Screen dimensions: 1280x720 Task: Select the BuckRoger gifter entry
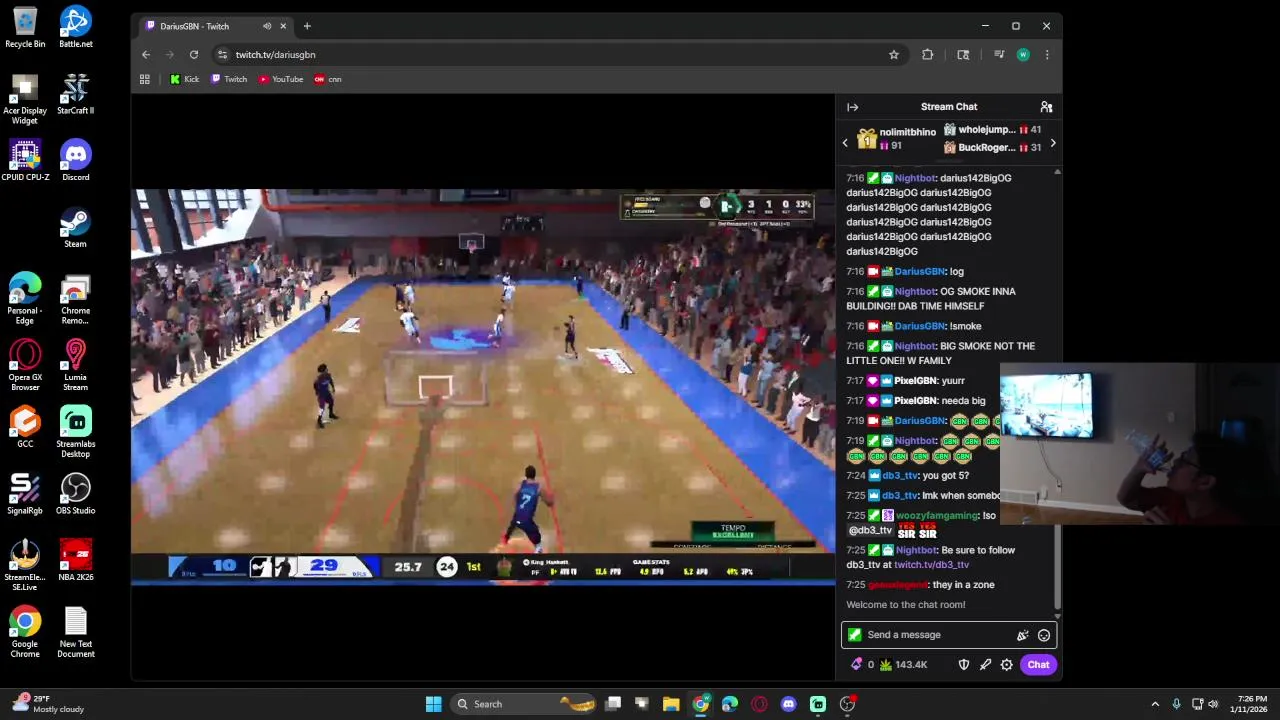[x=992, y=148]
